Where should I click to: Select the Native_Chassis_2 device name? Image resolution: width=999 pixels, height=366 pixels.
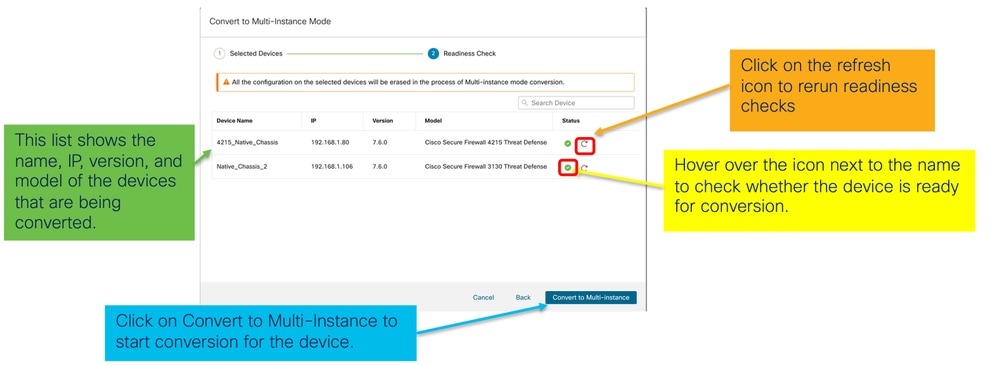coord(243,166)
